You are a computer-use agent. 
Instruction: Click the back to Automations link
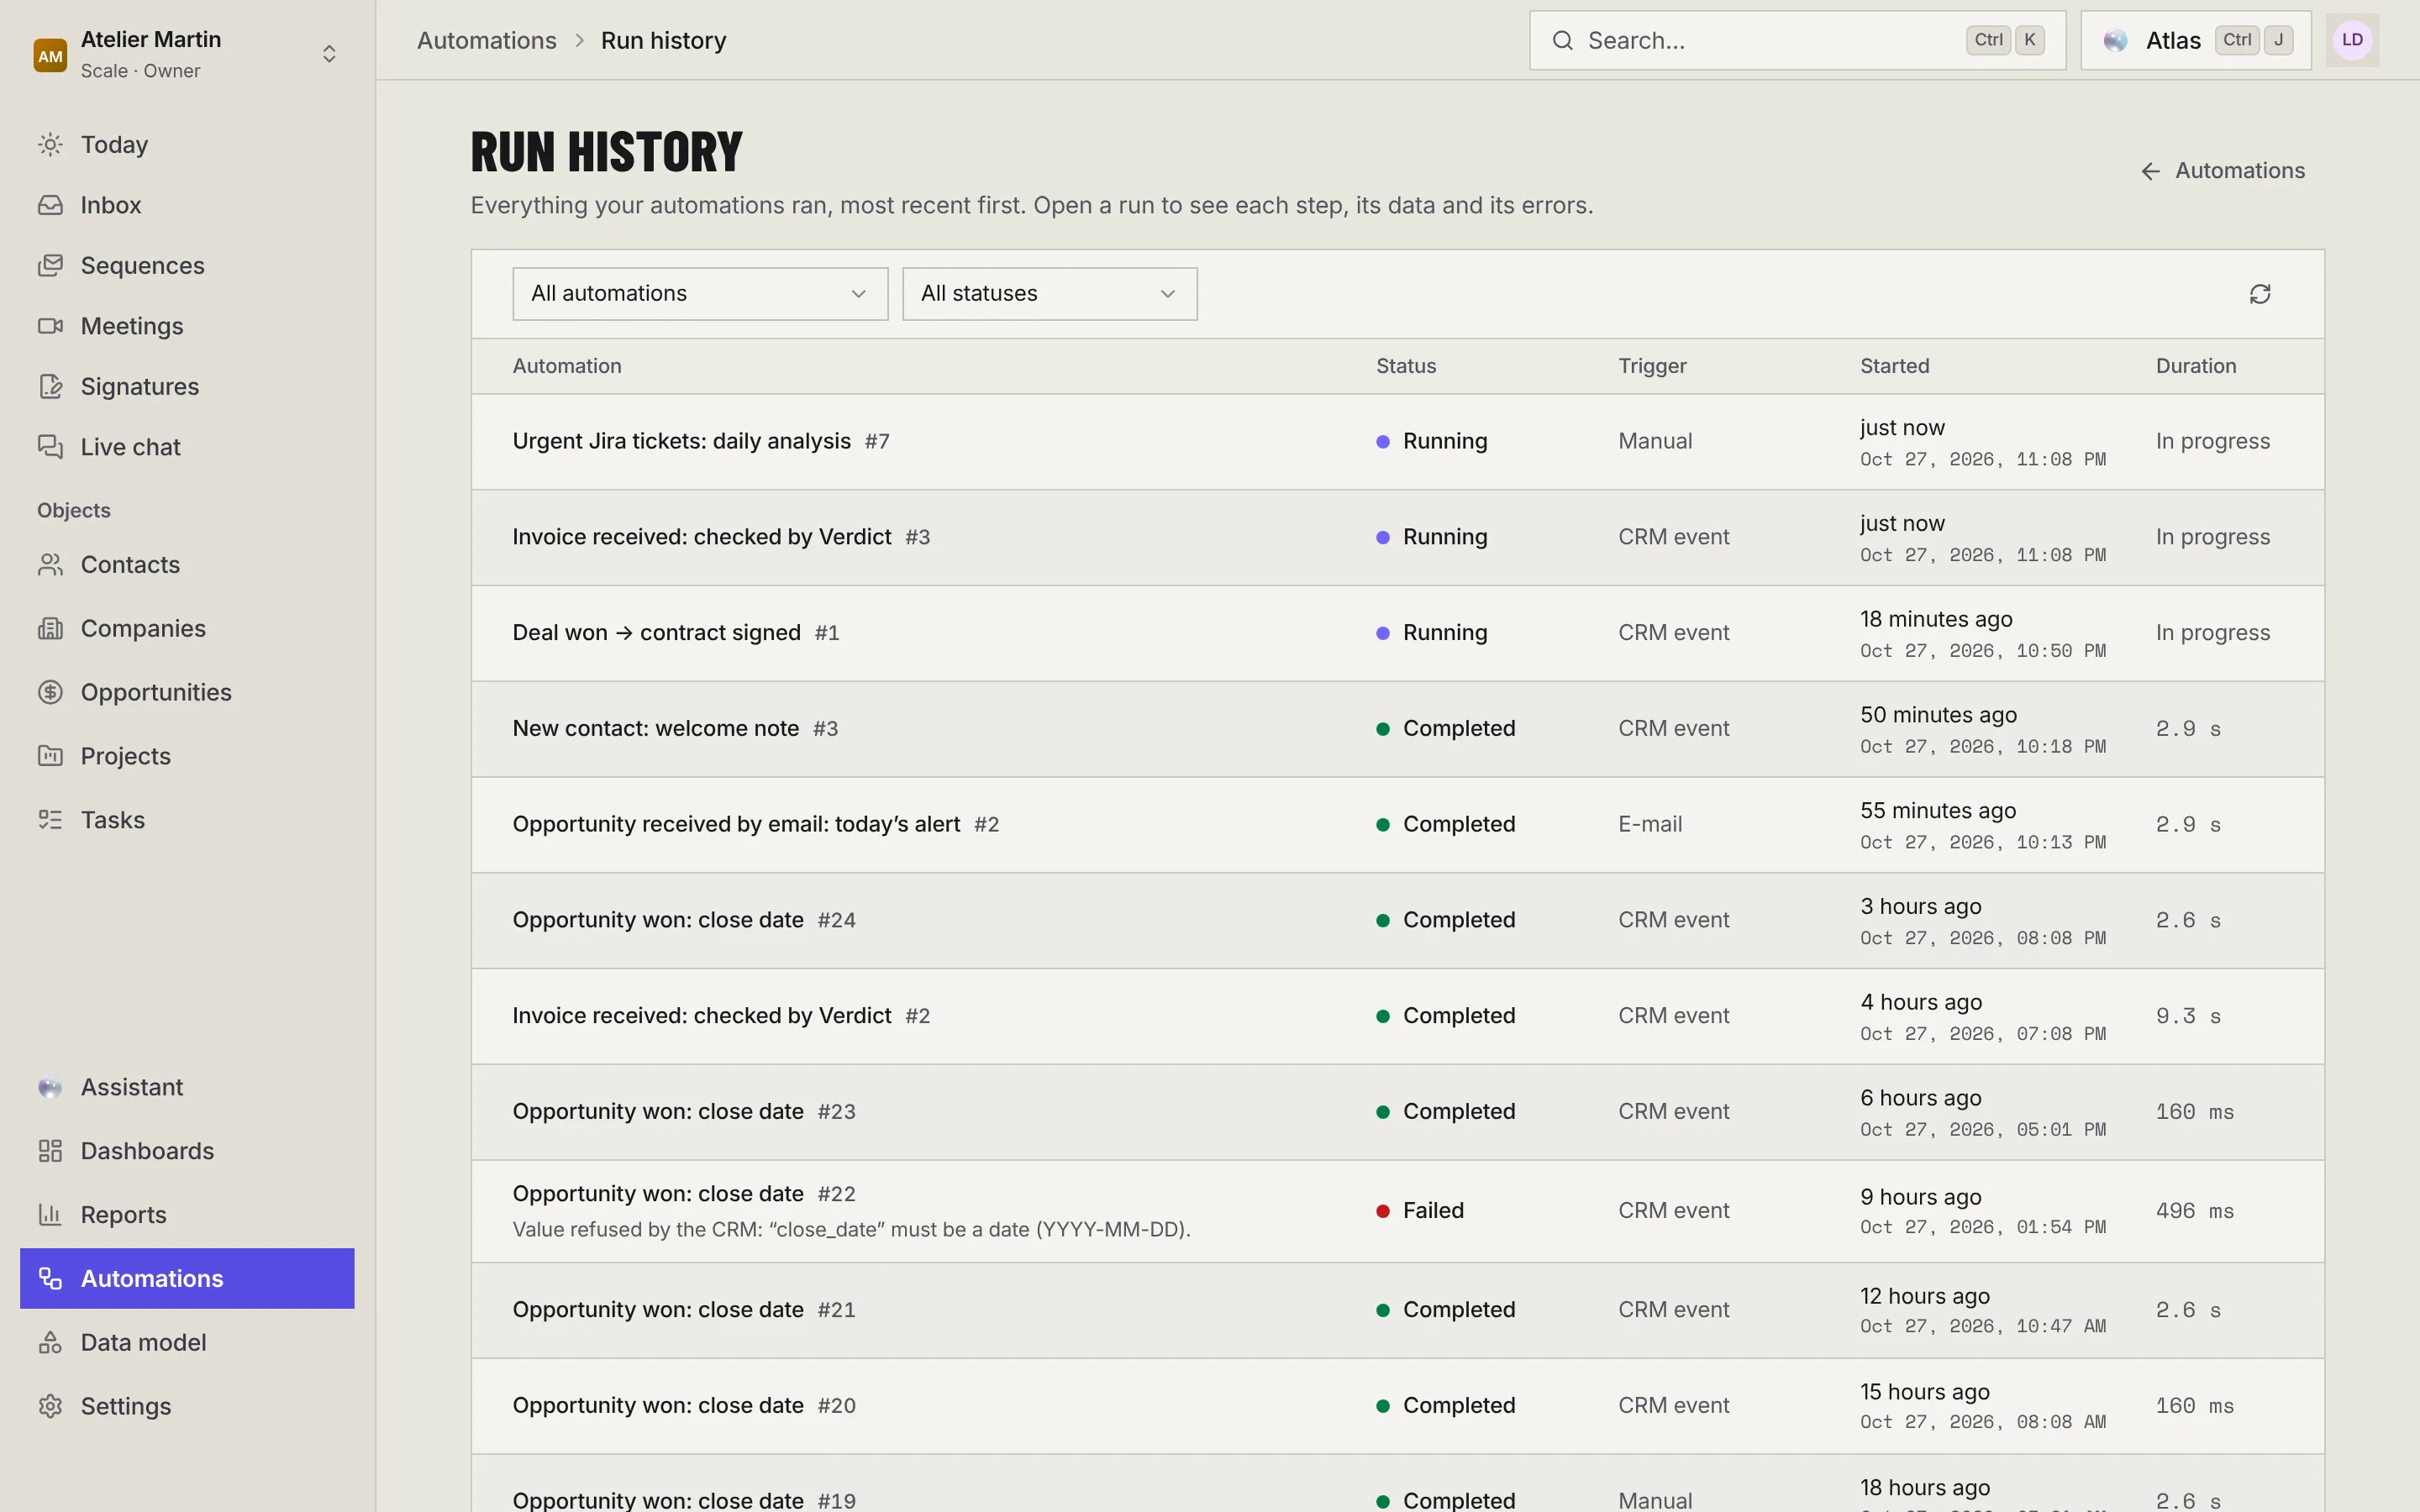click(2222, 171)
